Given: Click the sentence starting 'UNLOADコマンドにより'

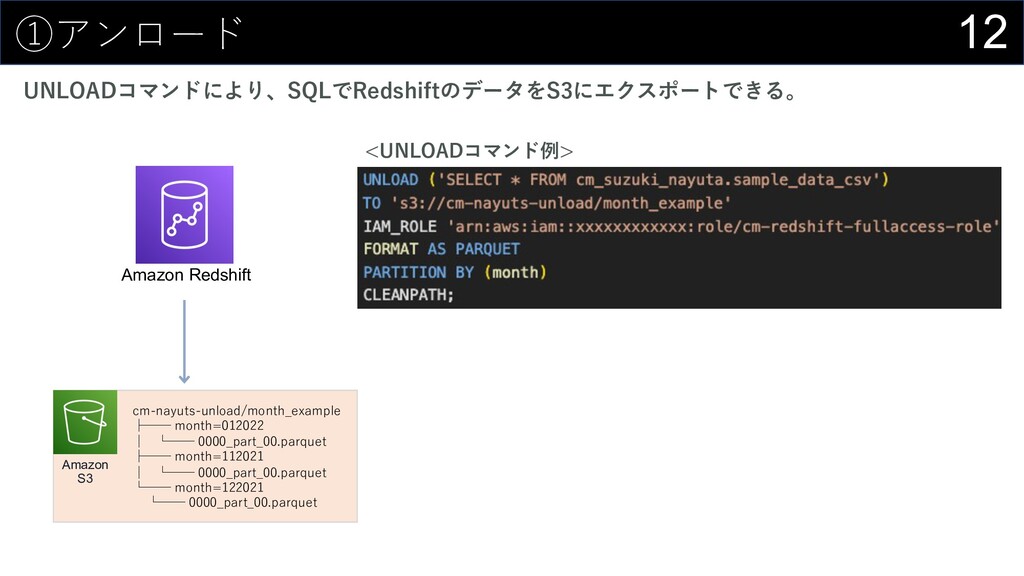Looking at the screenshot, I should click(x=411, y=90).
